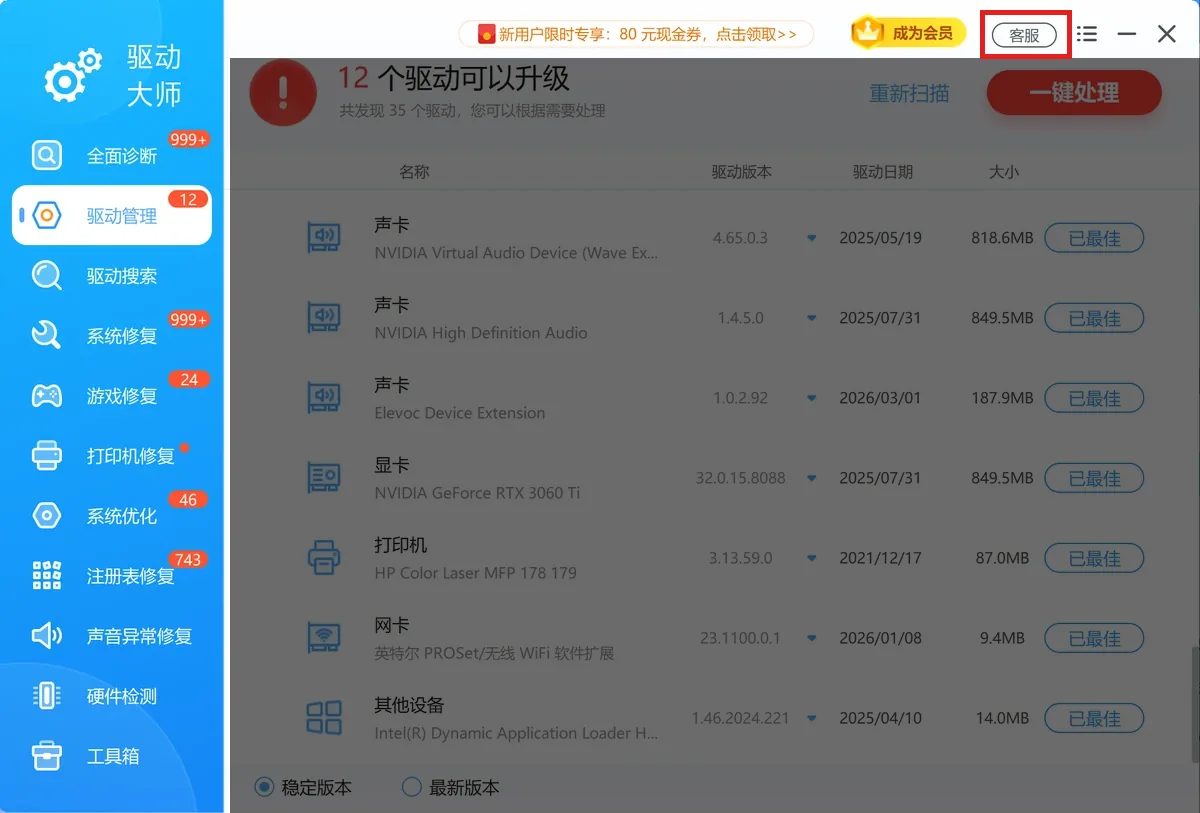Viewport: 1200px width, 813px height.
Task: Switch to 系统修复 in sidebar
Action: pyautogui.click(x=112, y=336)
